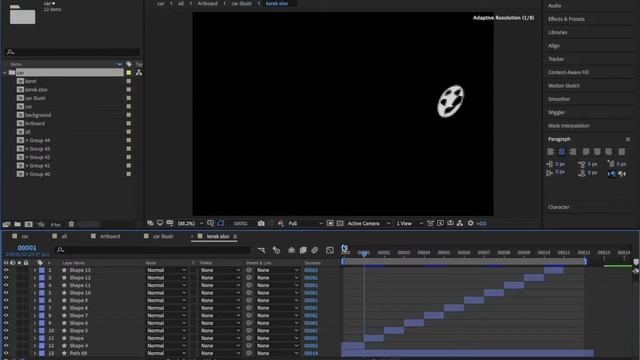Click the car illustr breadcrumb above viewer
Viewport: 640px width, 360px height.
(x=242, y=3)
